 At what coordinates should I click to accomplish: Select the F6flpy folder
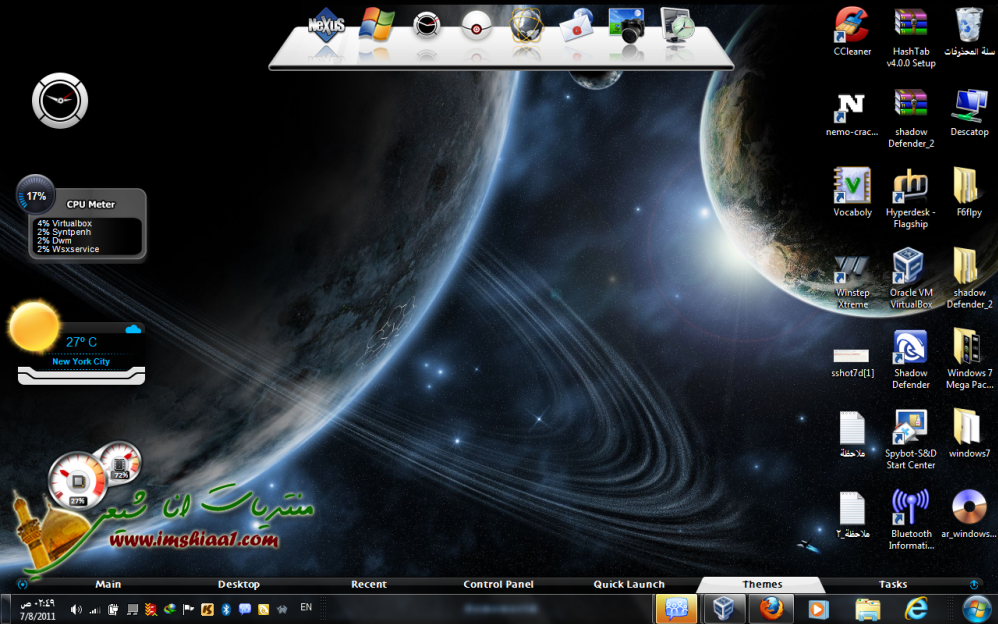click(x=969, y=192)
